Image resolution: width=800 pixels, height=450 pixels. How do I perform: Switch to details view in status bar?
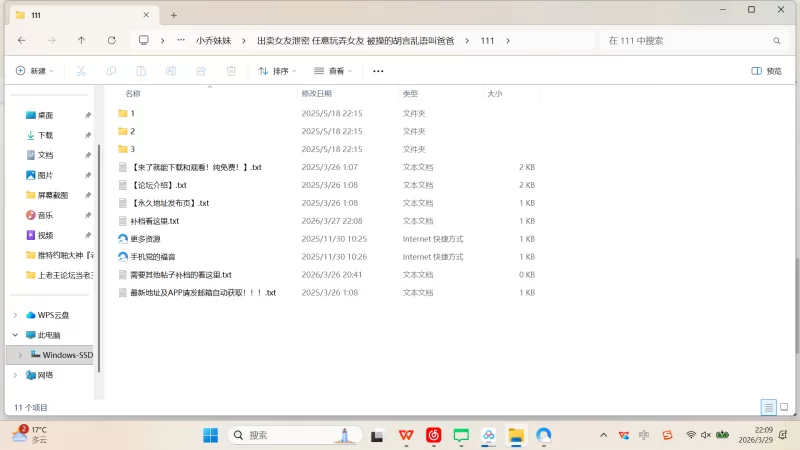point(768,407)
